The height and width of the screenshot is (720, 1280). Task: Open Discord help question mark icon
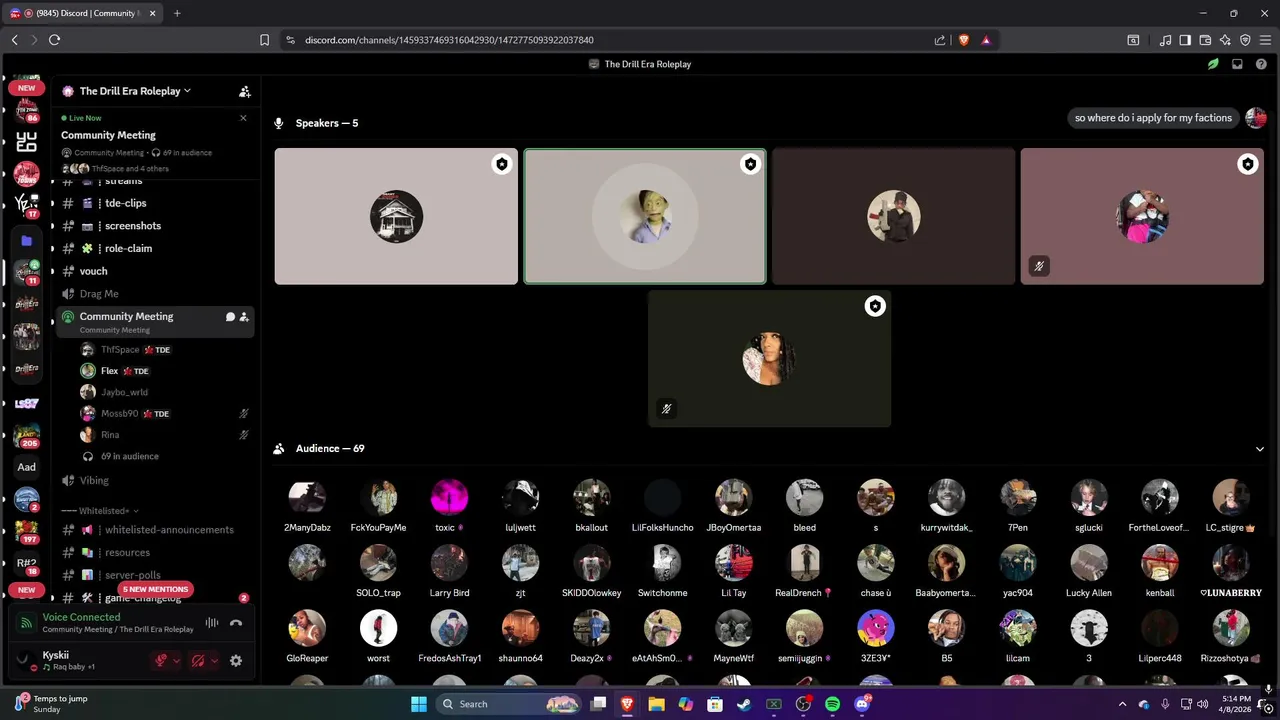pyautogui.click(x=1261, y=64)
